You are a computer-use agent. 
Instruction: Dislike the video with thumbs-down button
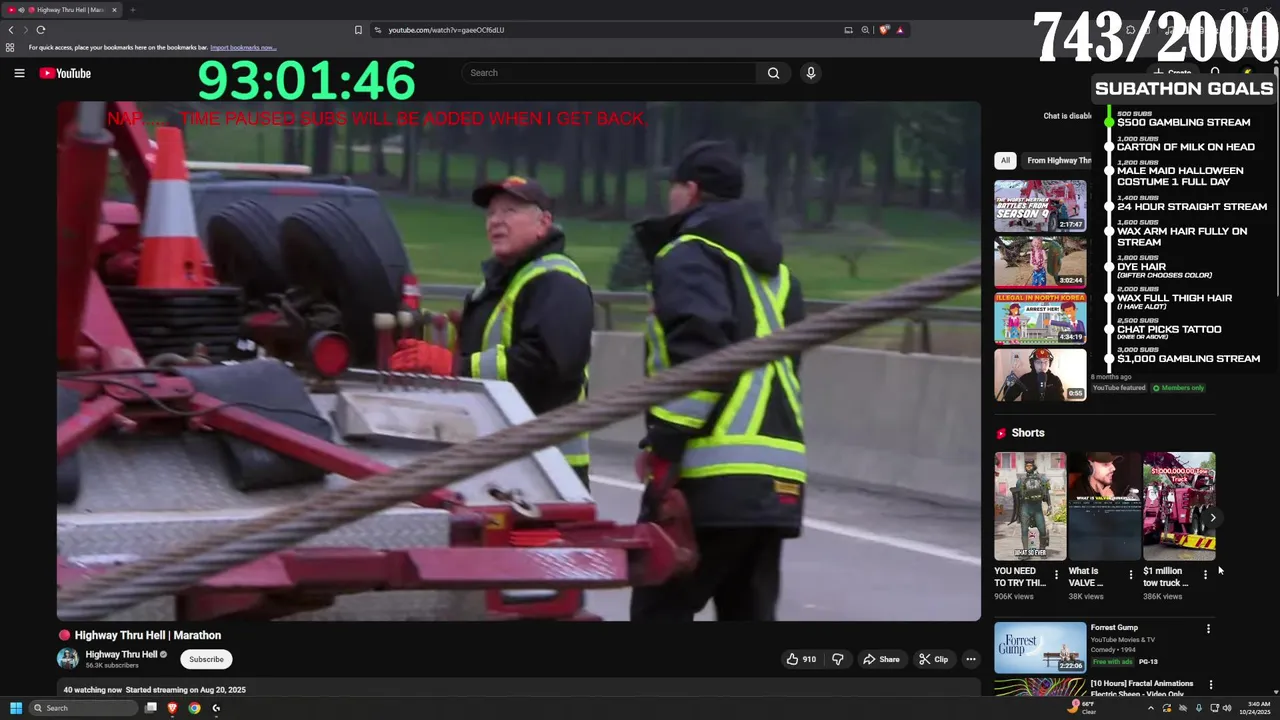tap(838, 659)
